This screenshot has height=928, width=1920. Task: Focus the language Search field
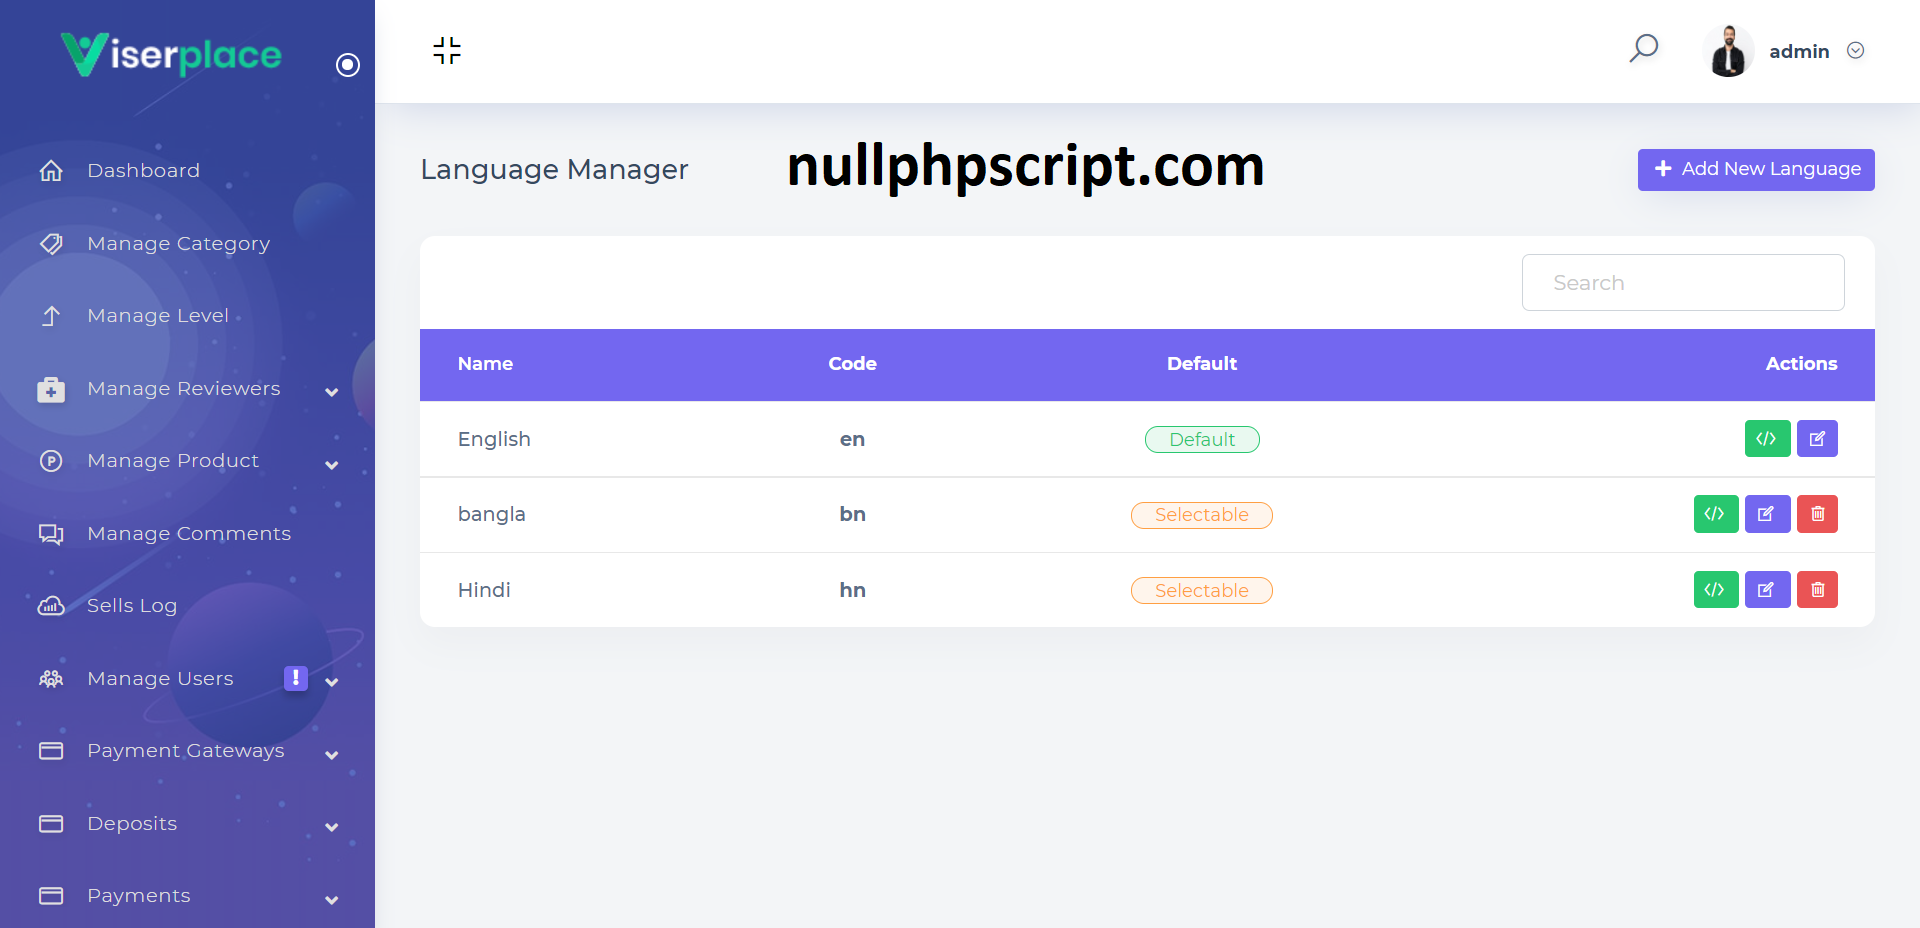point(1682,283)
